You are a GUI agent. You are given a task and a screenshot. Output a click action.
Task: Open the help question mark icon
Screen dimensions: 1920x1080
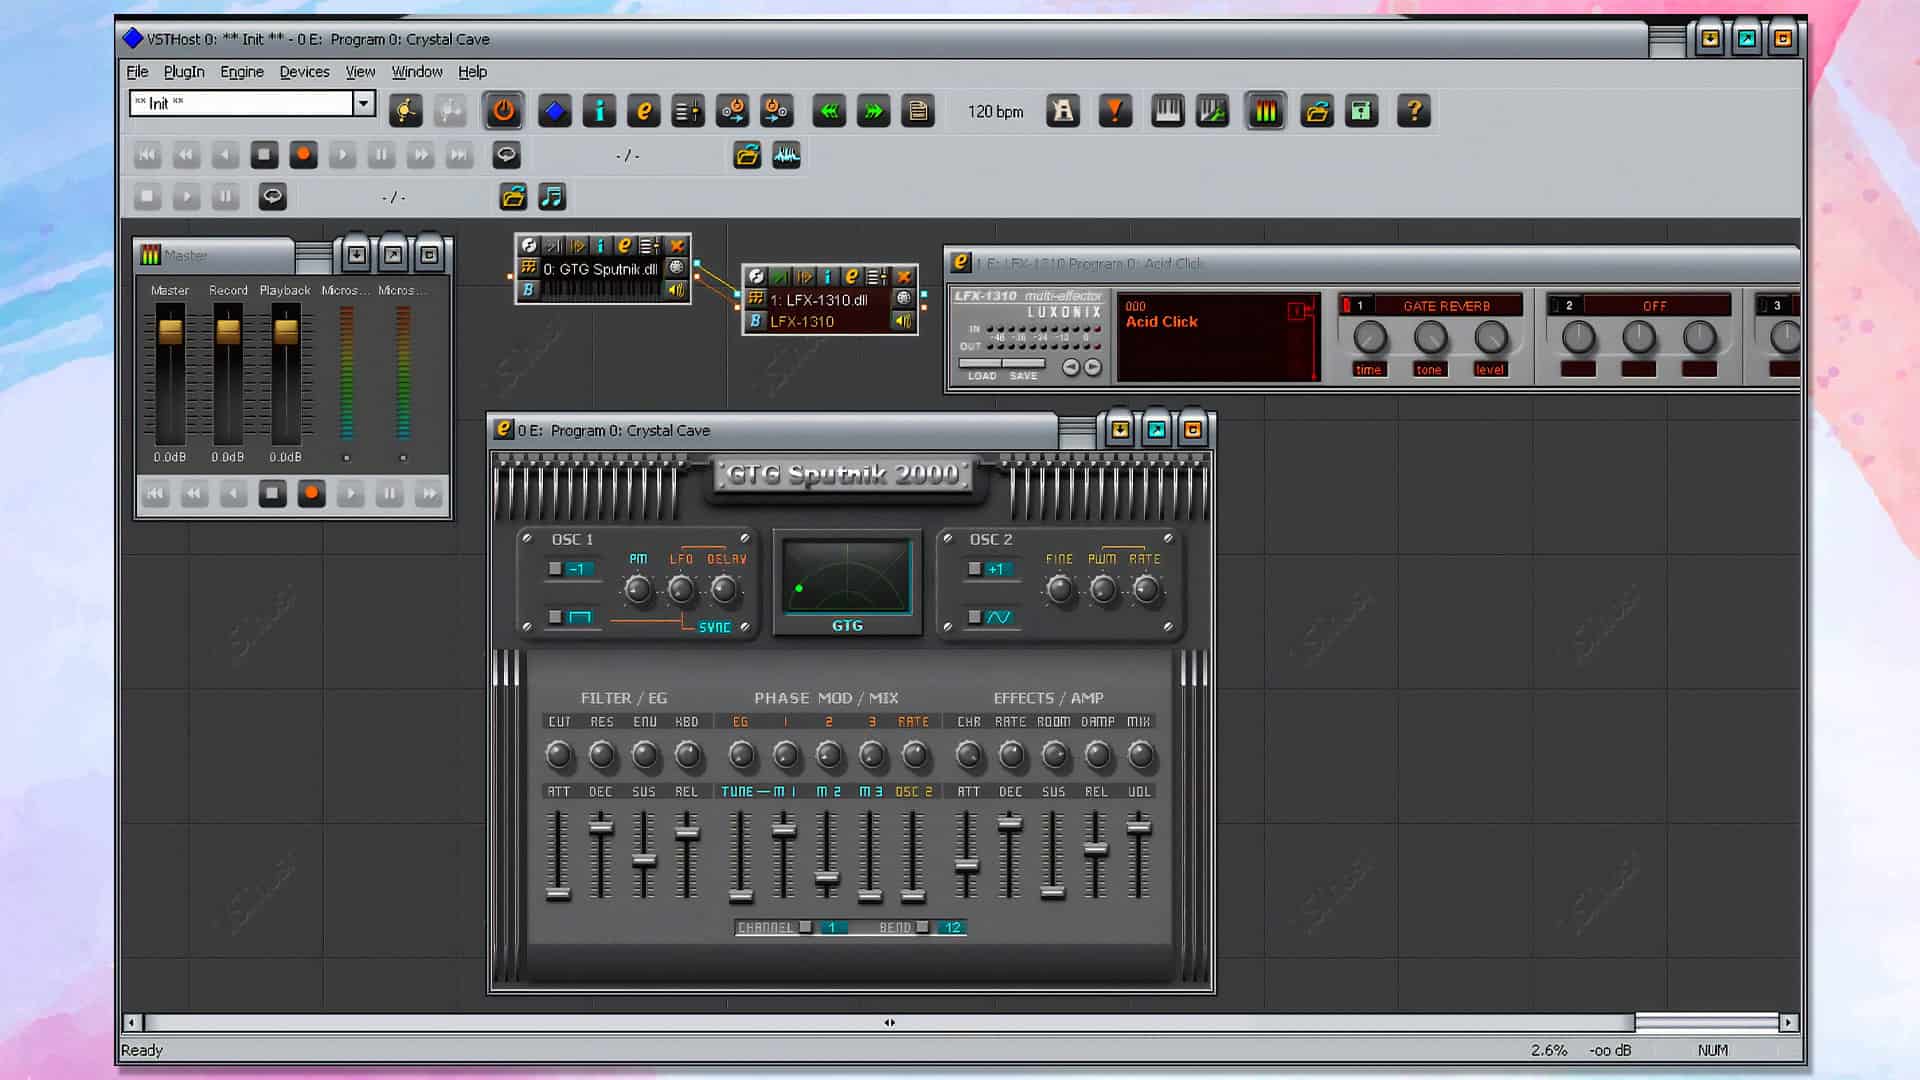pyautogui.click(x=1413, y=111)
